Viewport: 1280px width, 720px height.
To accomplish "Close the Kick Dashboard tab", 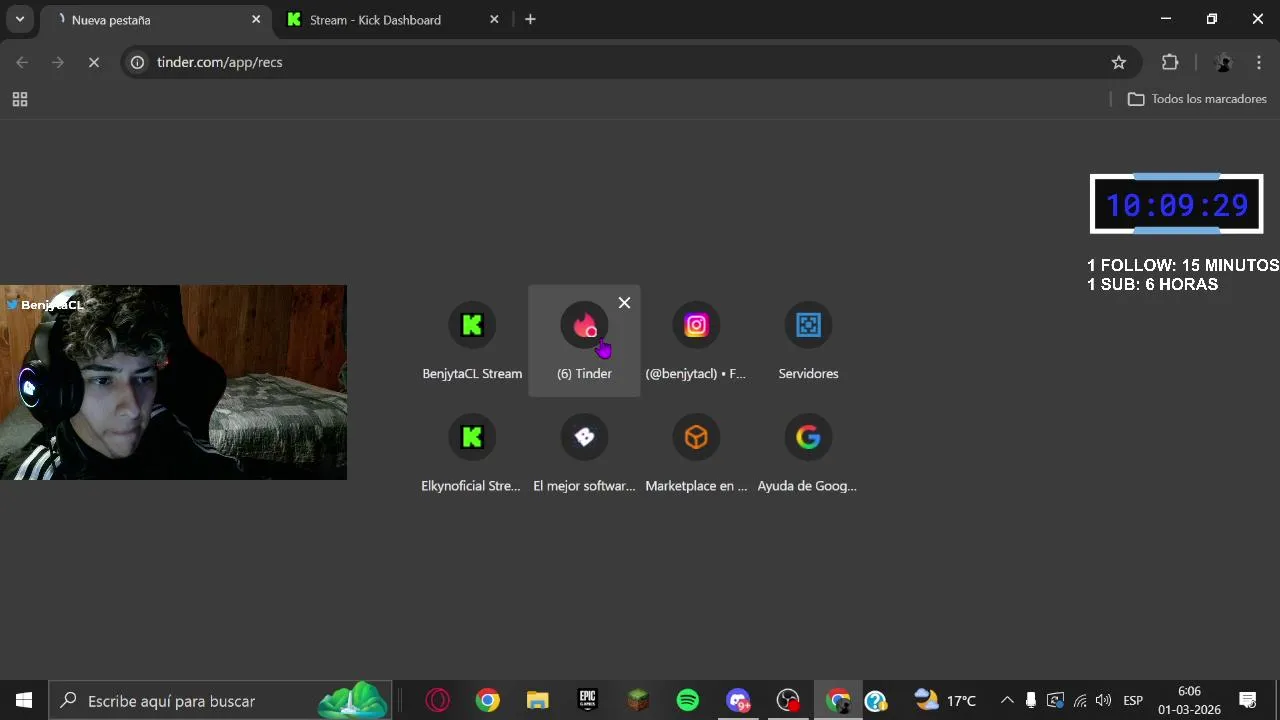I will 494,19.
